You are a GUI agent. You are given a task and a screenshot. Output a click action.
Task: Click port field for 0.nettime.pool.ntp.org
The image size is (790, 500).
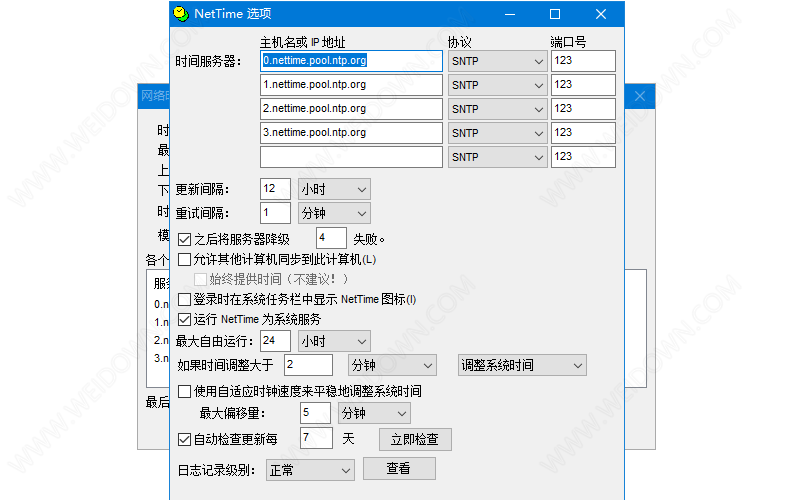pyautogui.click(x=583, y=61)
